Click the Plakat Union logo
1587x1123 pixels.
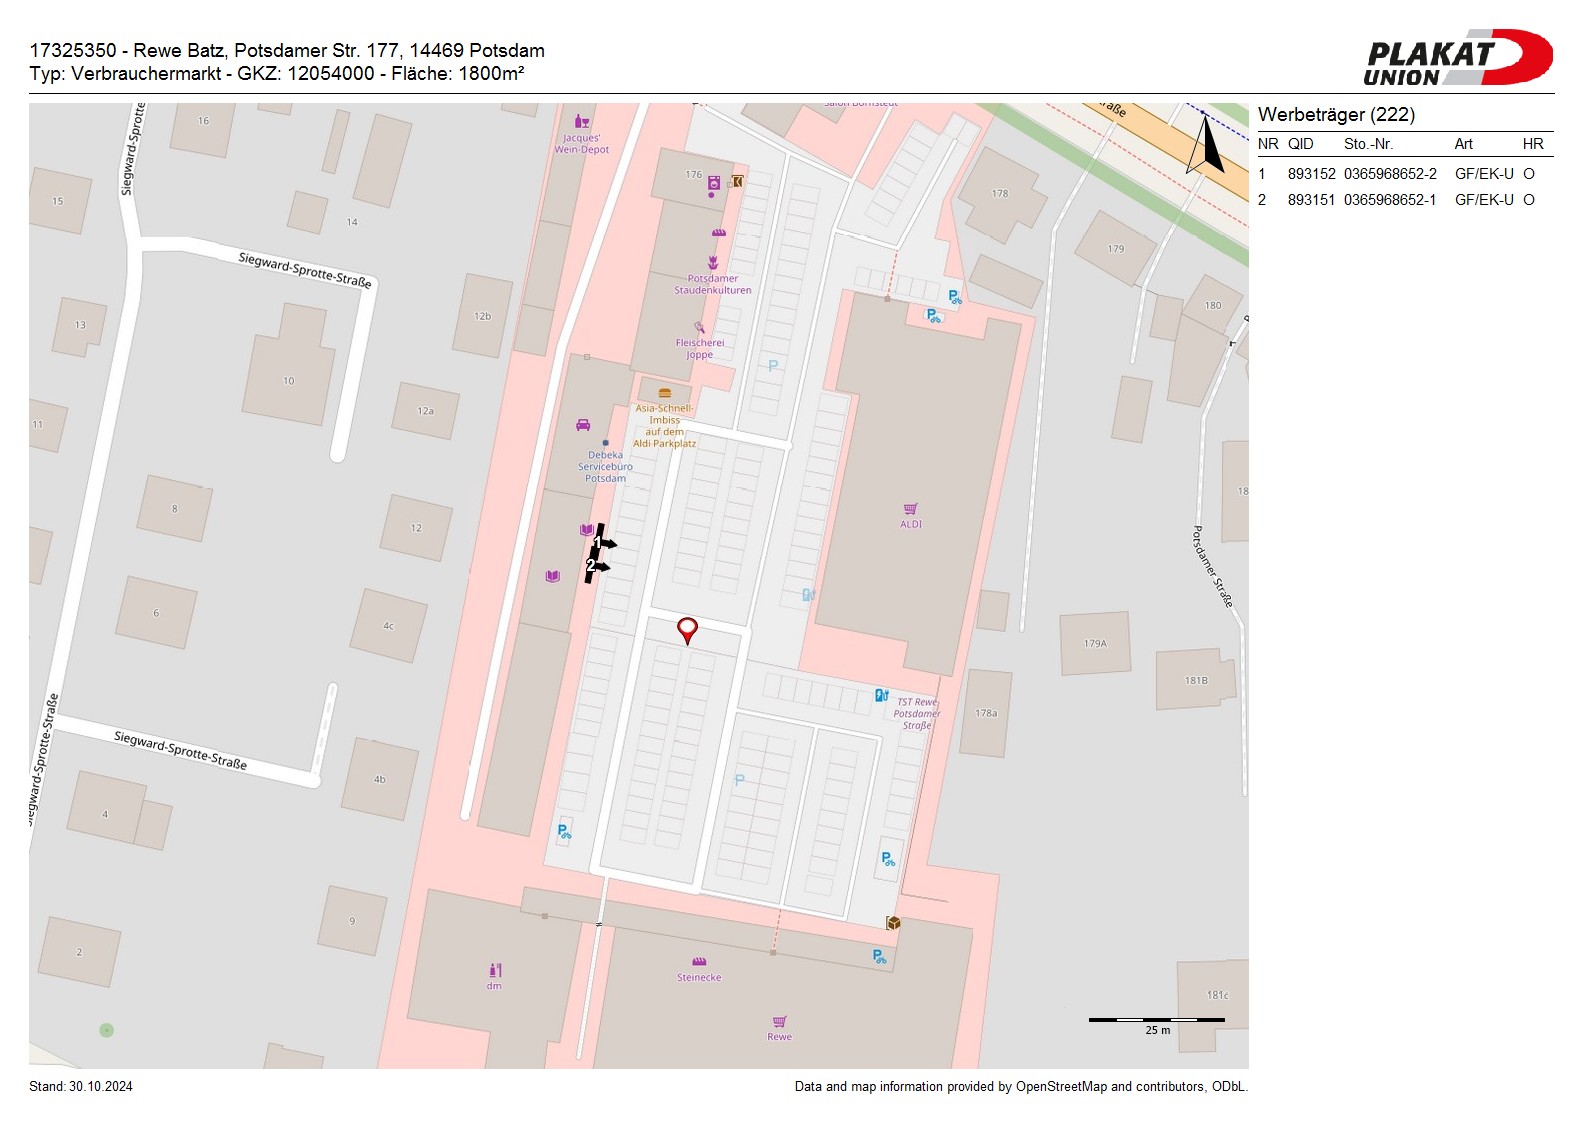1457,58
